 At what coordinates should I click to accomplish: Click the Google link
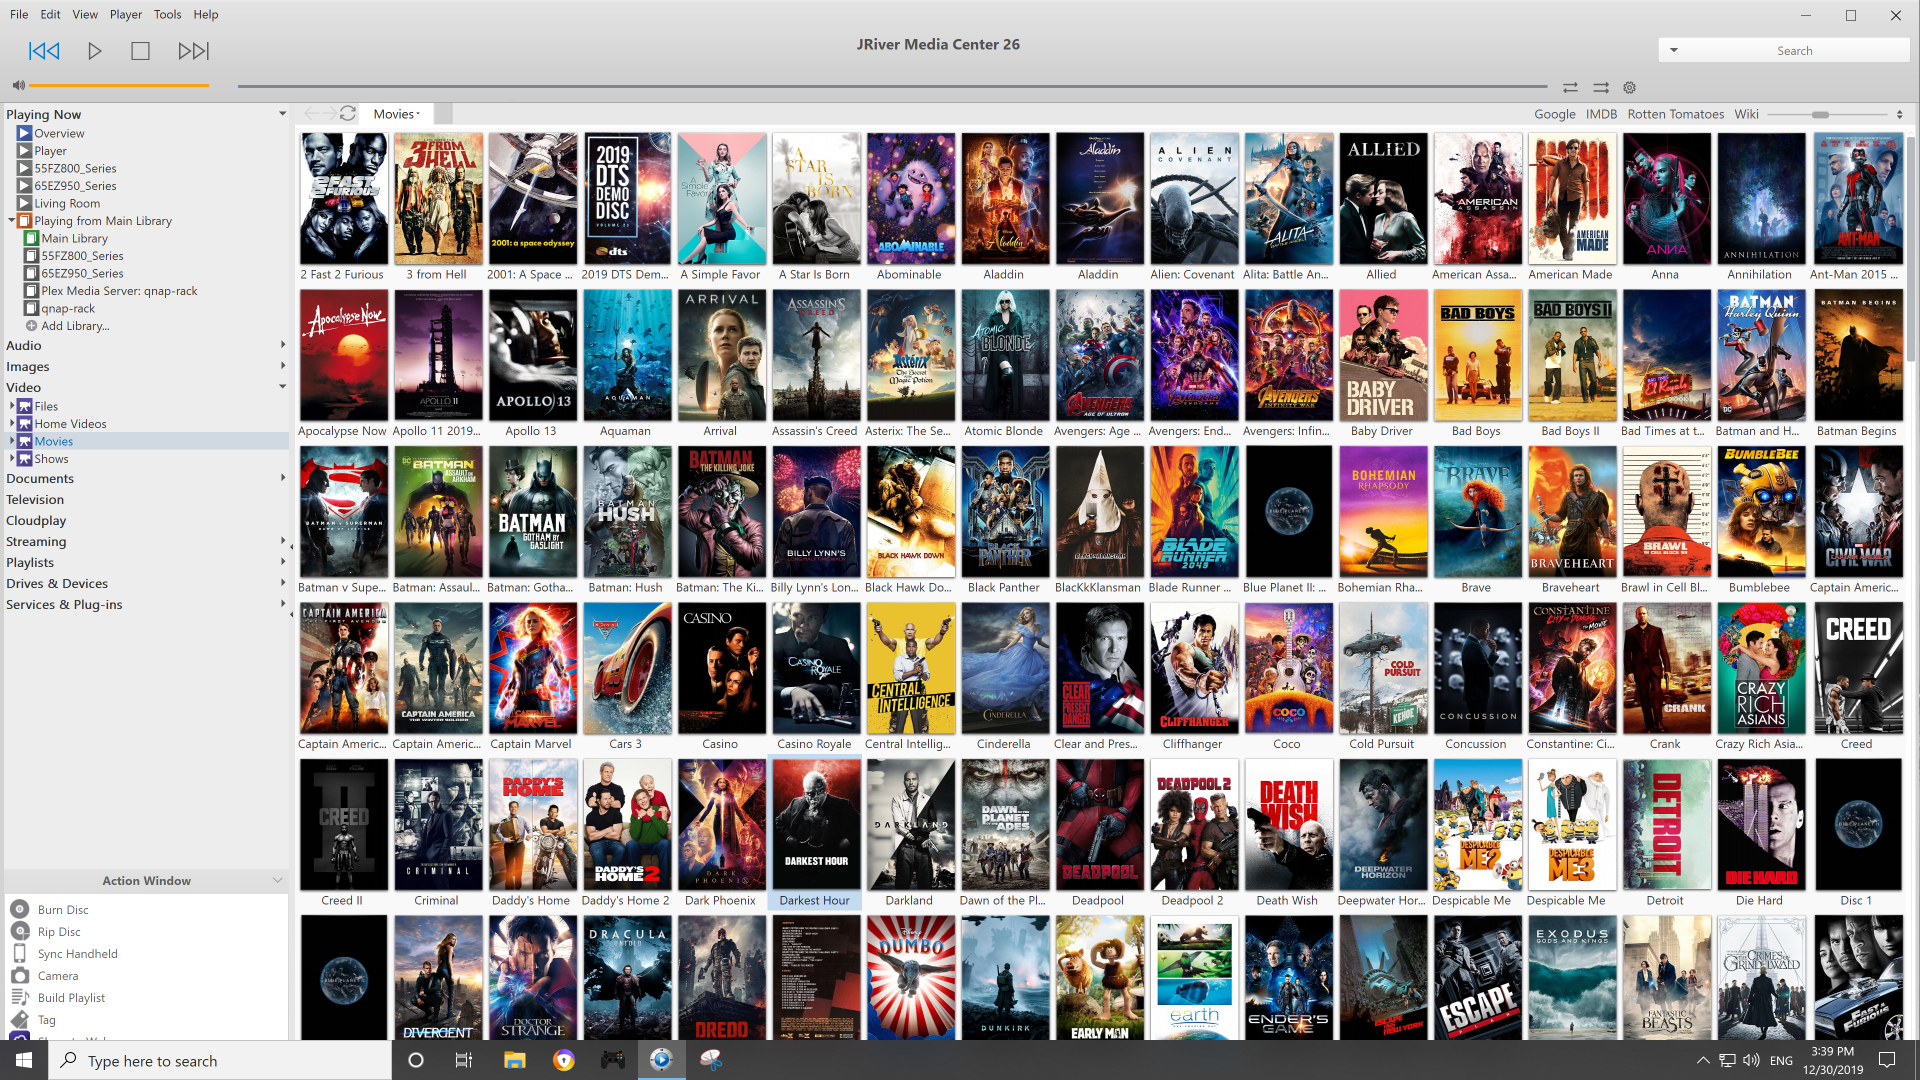pyautogui.click(x=1554, y=114)
